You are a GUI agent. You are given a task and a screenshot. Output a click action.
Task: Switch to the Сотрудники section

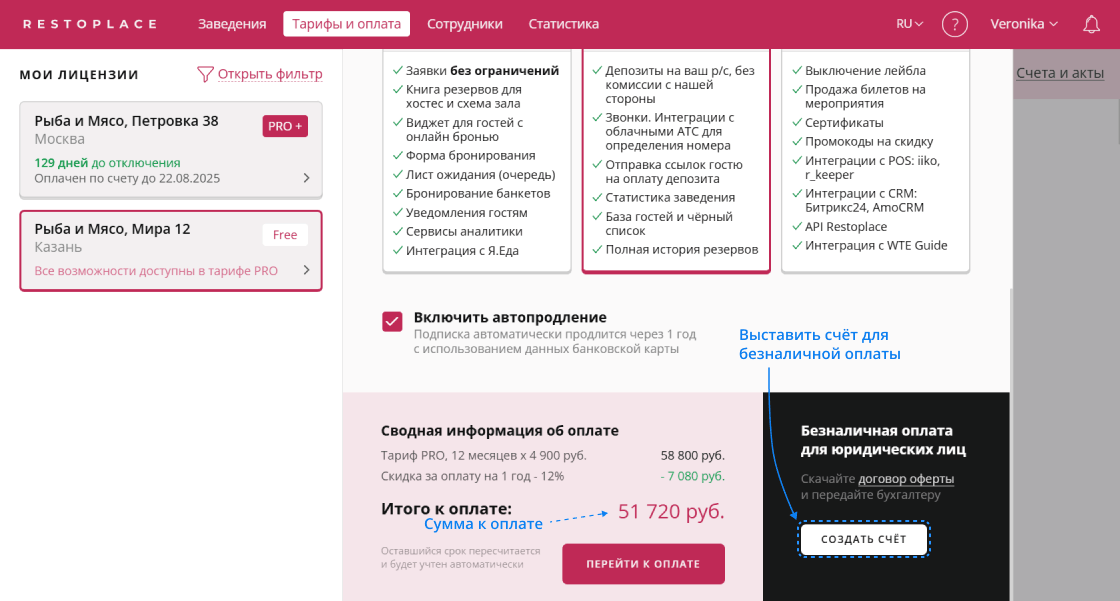465,24
